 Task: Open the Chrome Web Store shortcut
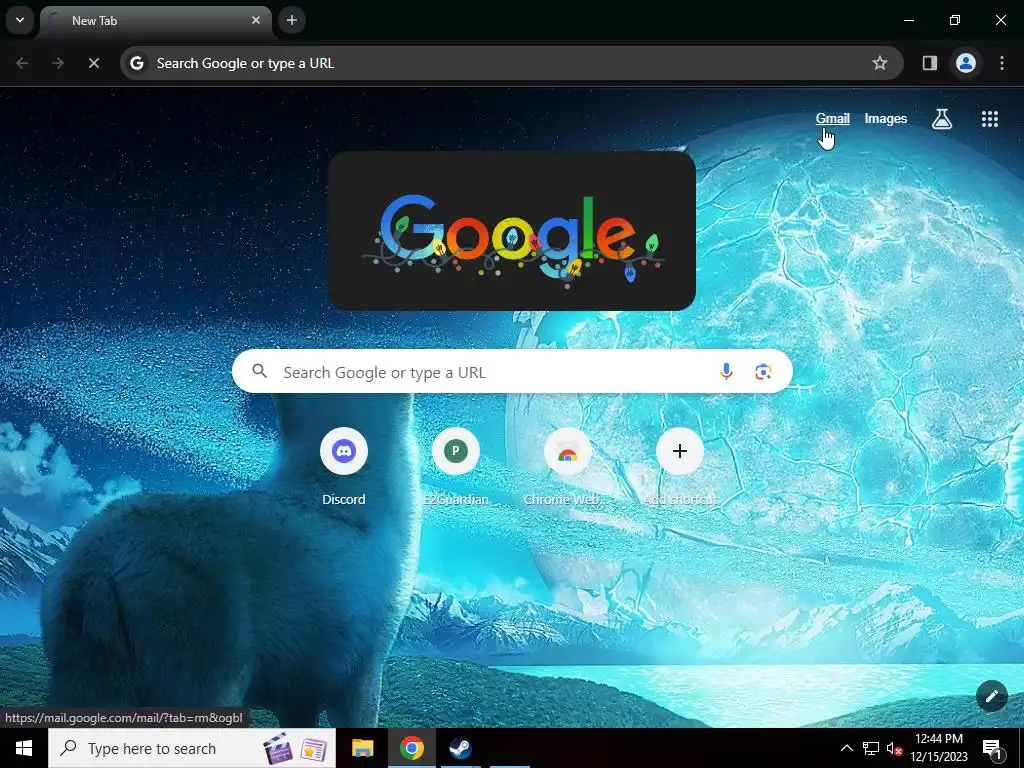[x=568, y=468]
